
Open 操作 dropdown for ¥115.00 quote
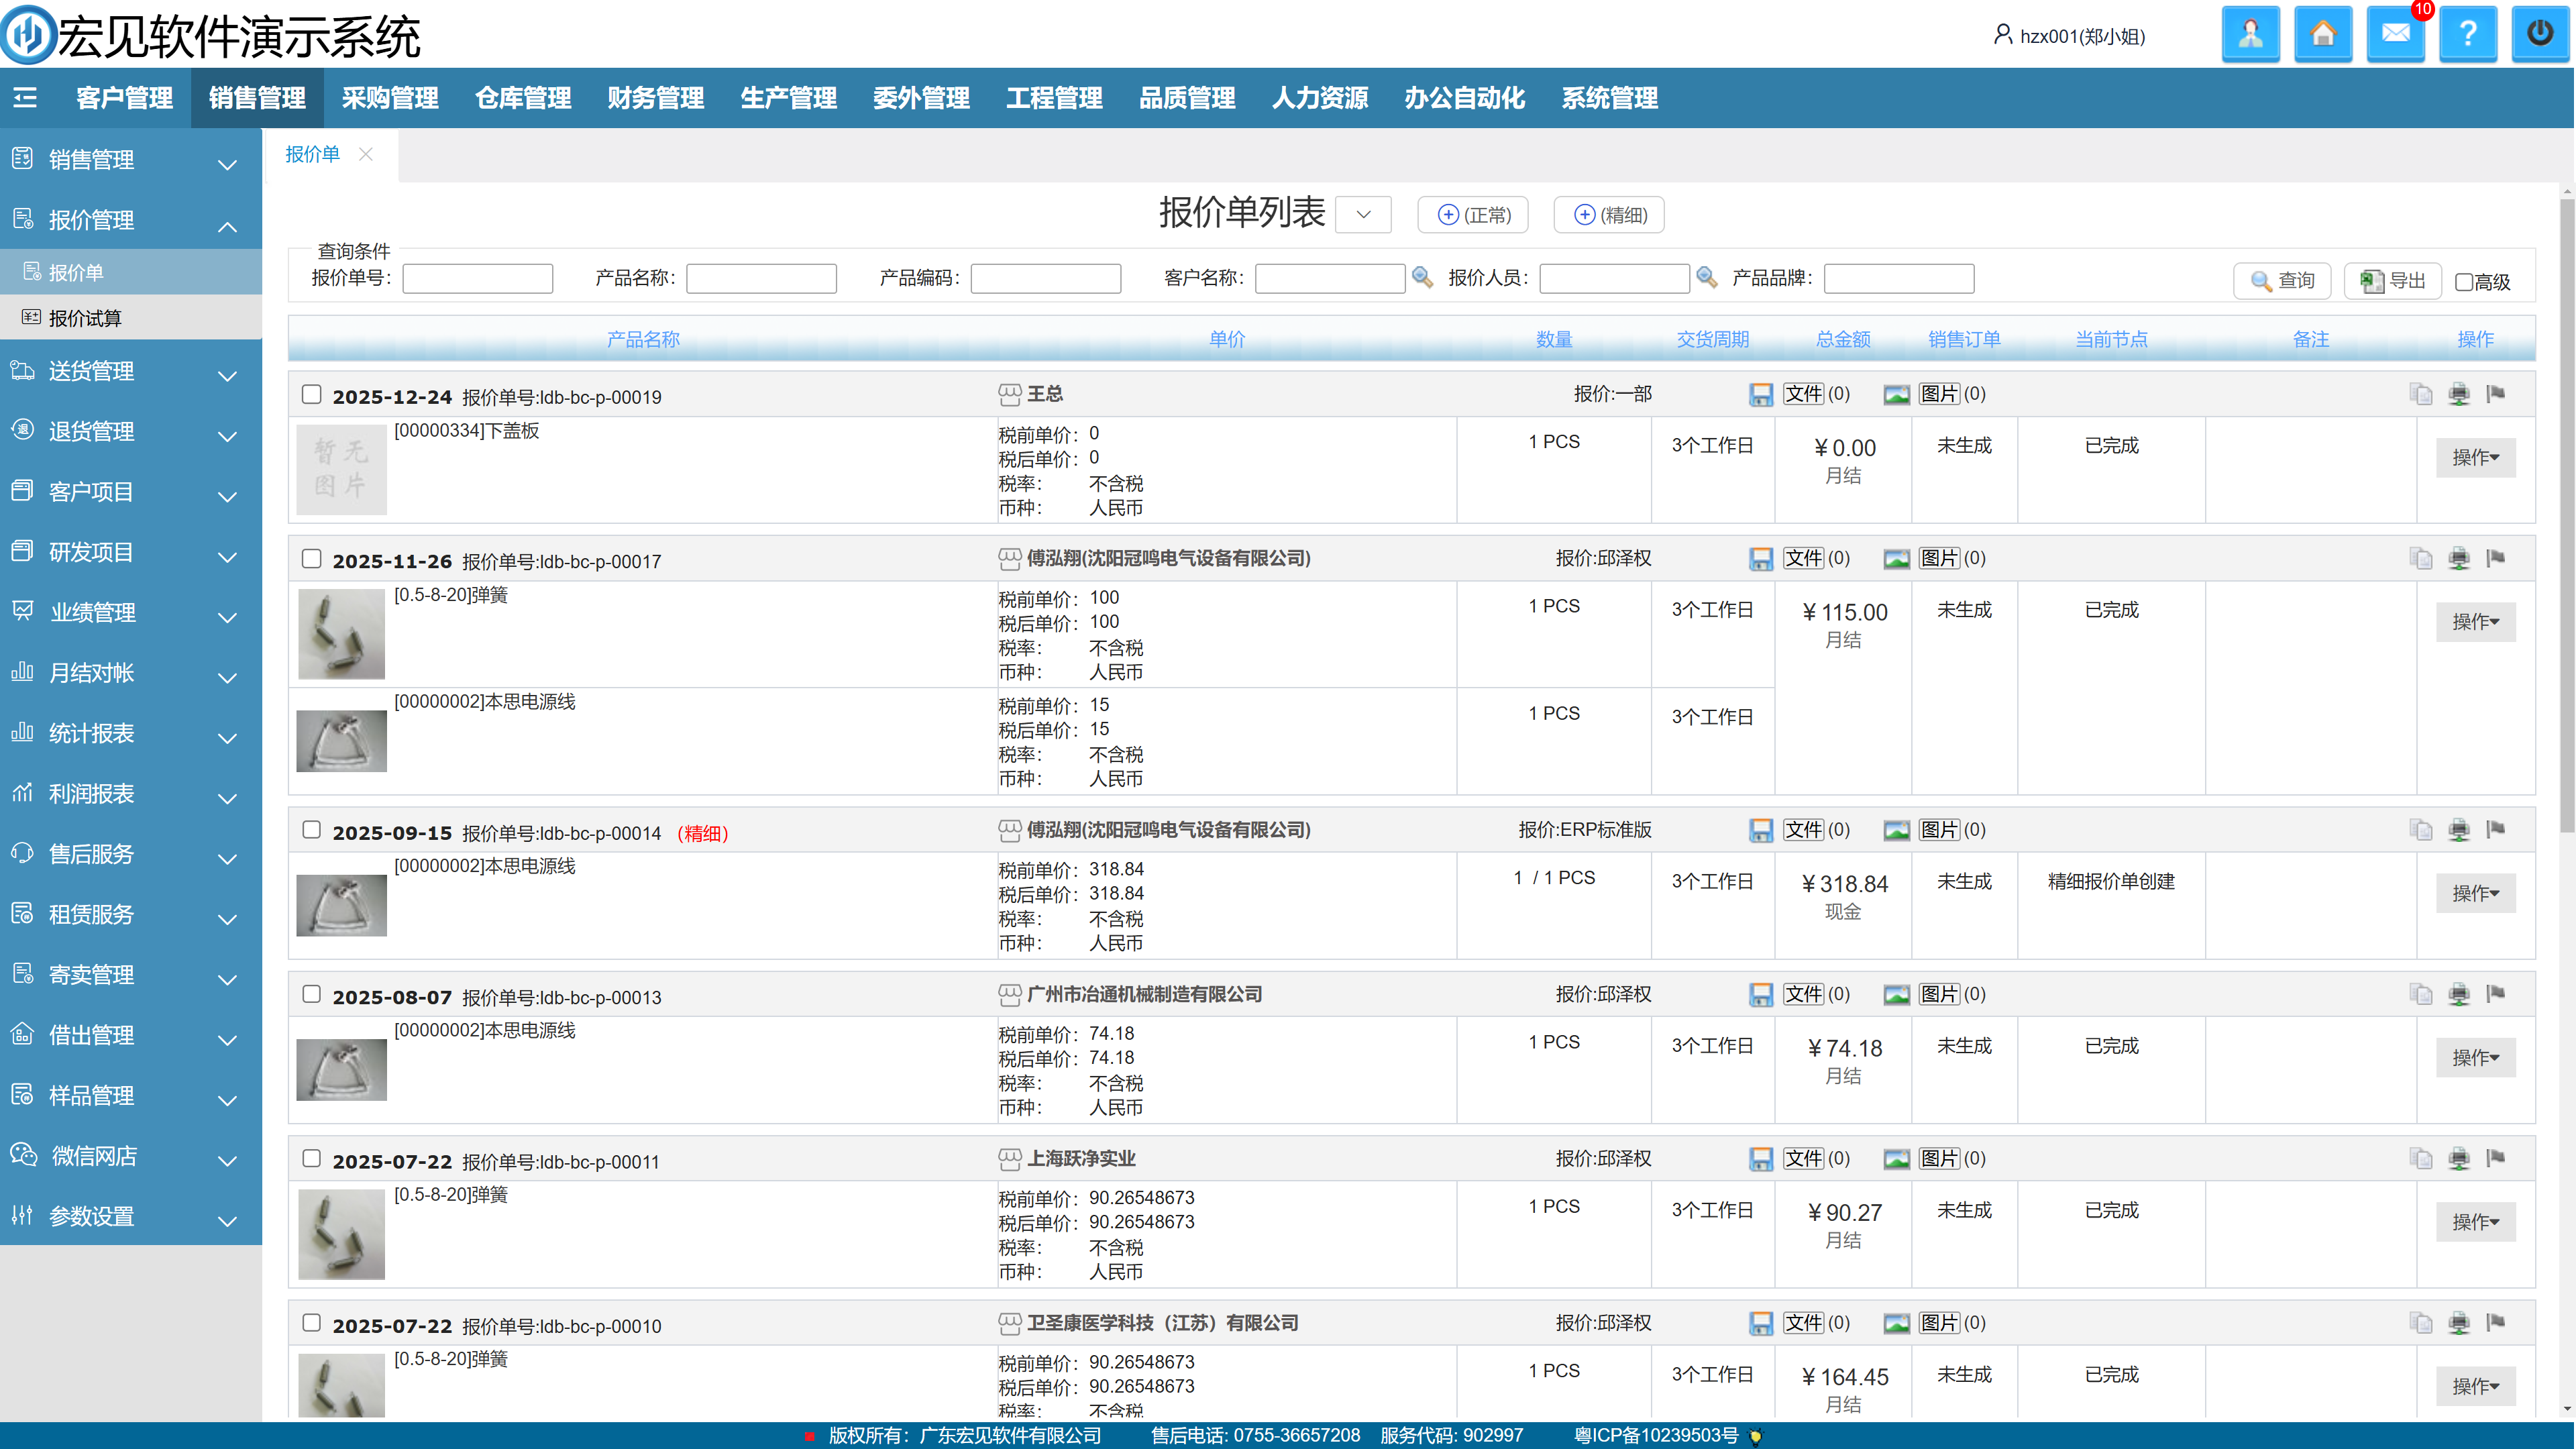click(x=2475, y=622)
